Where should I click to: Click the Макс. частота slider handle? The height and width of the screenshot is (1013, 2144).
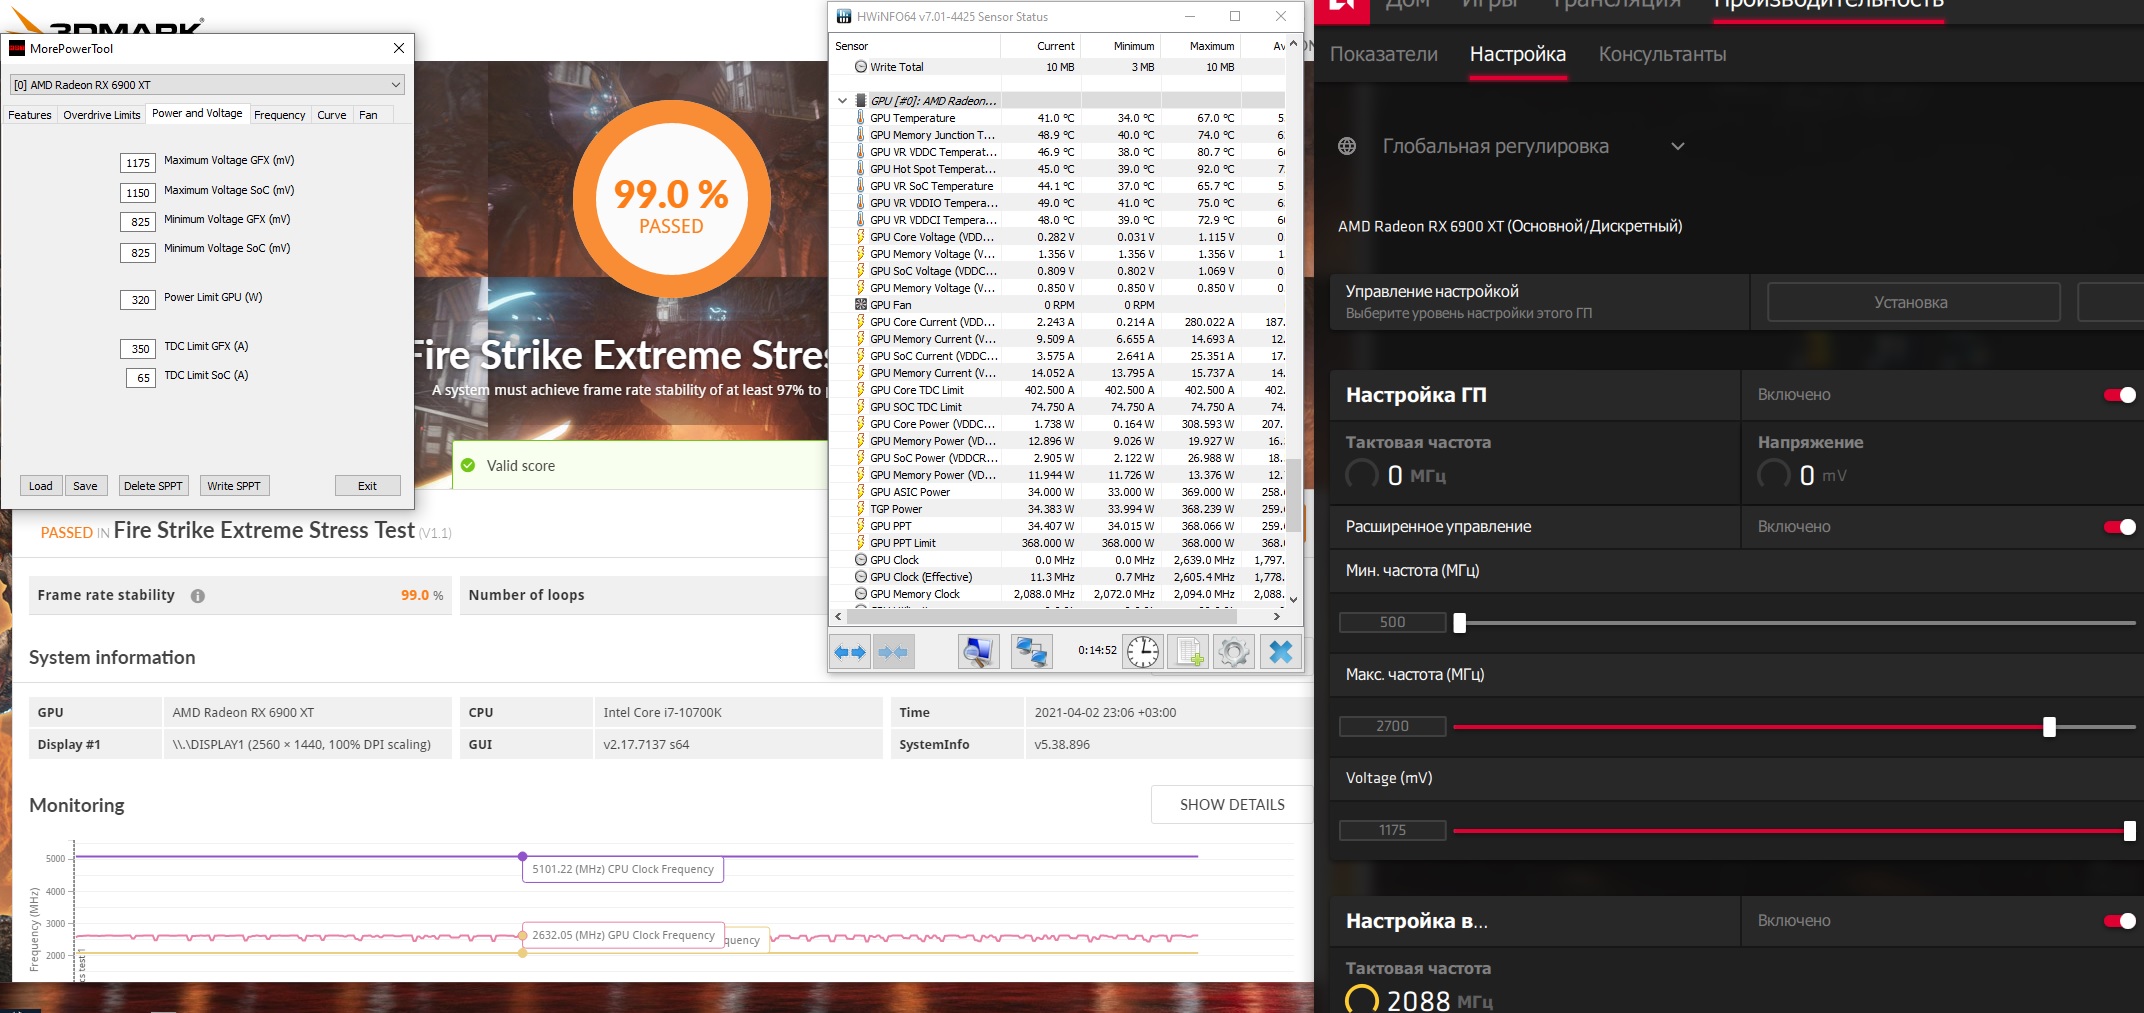tap(2049, 727)
